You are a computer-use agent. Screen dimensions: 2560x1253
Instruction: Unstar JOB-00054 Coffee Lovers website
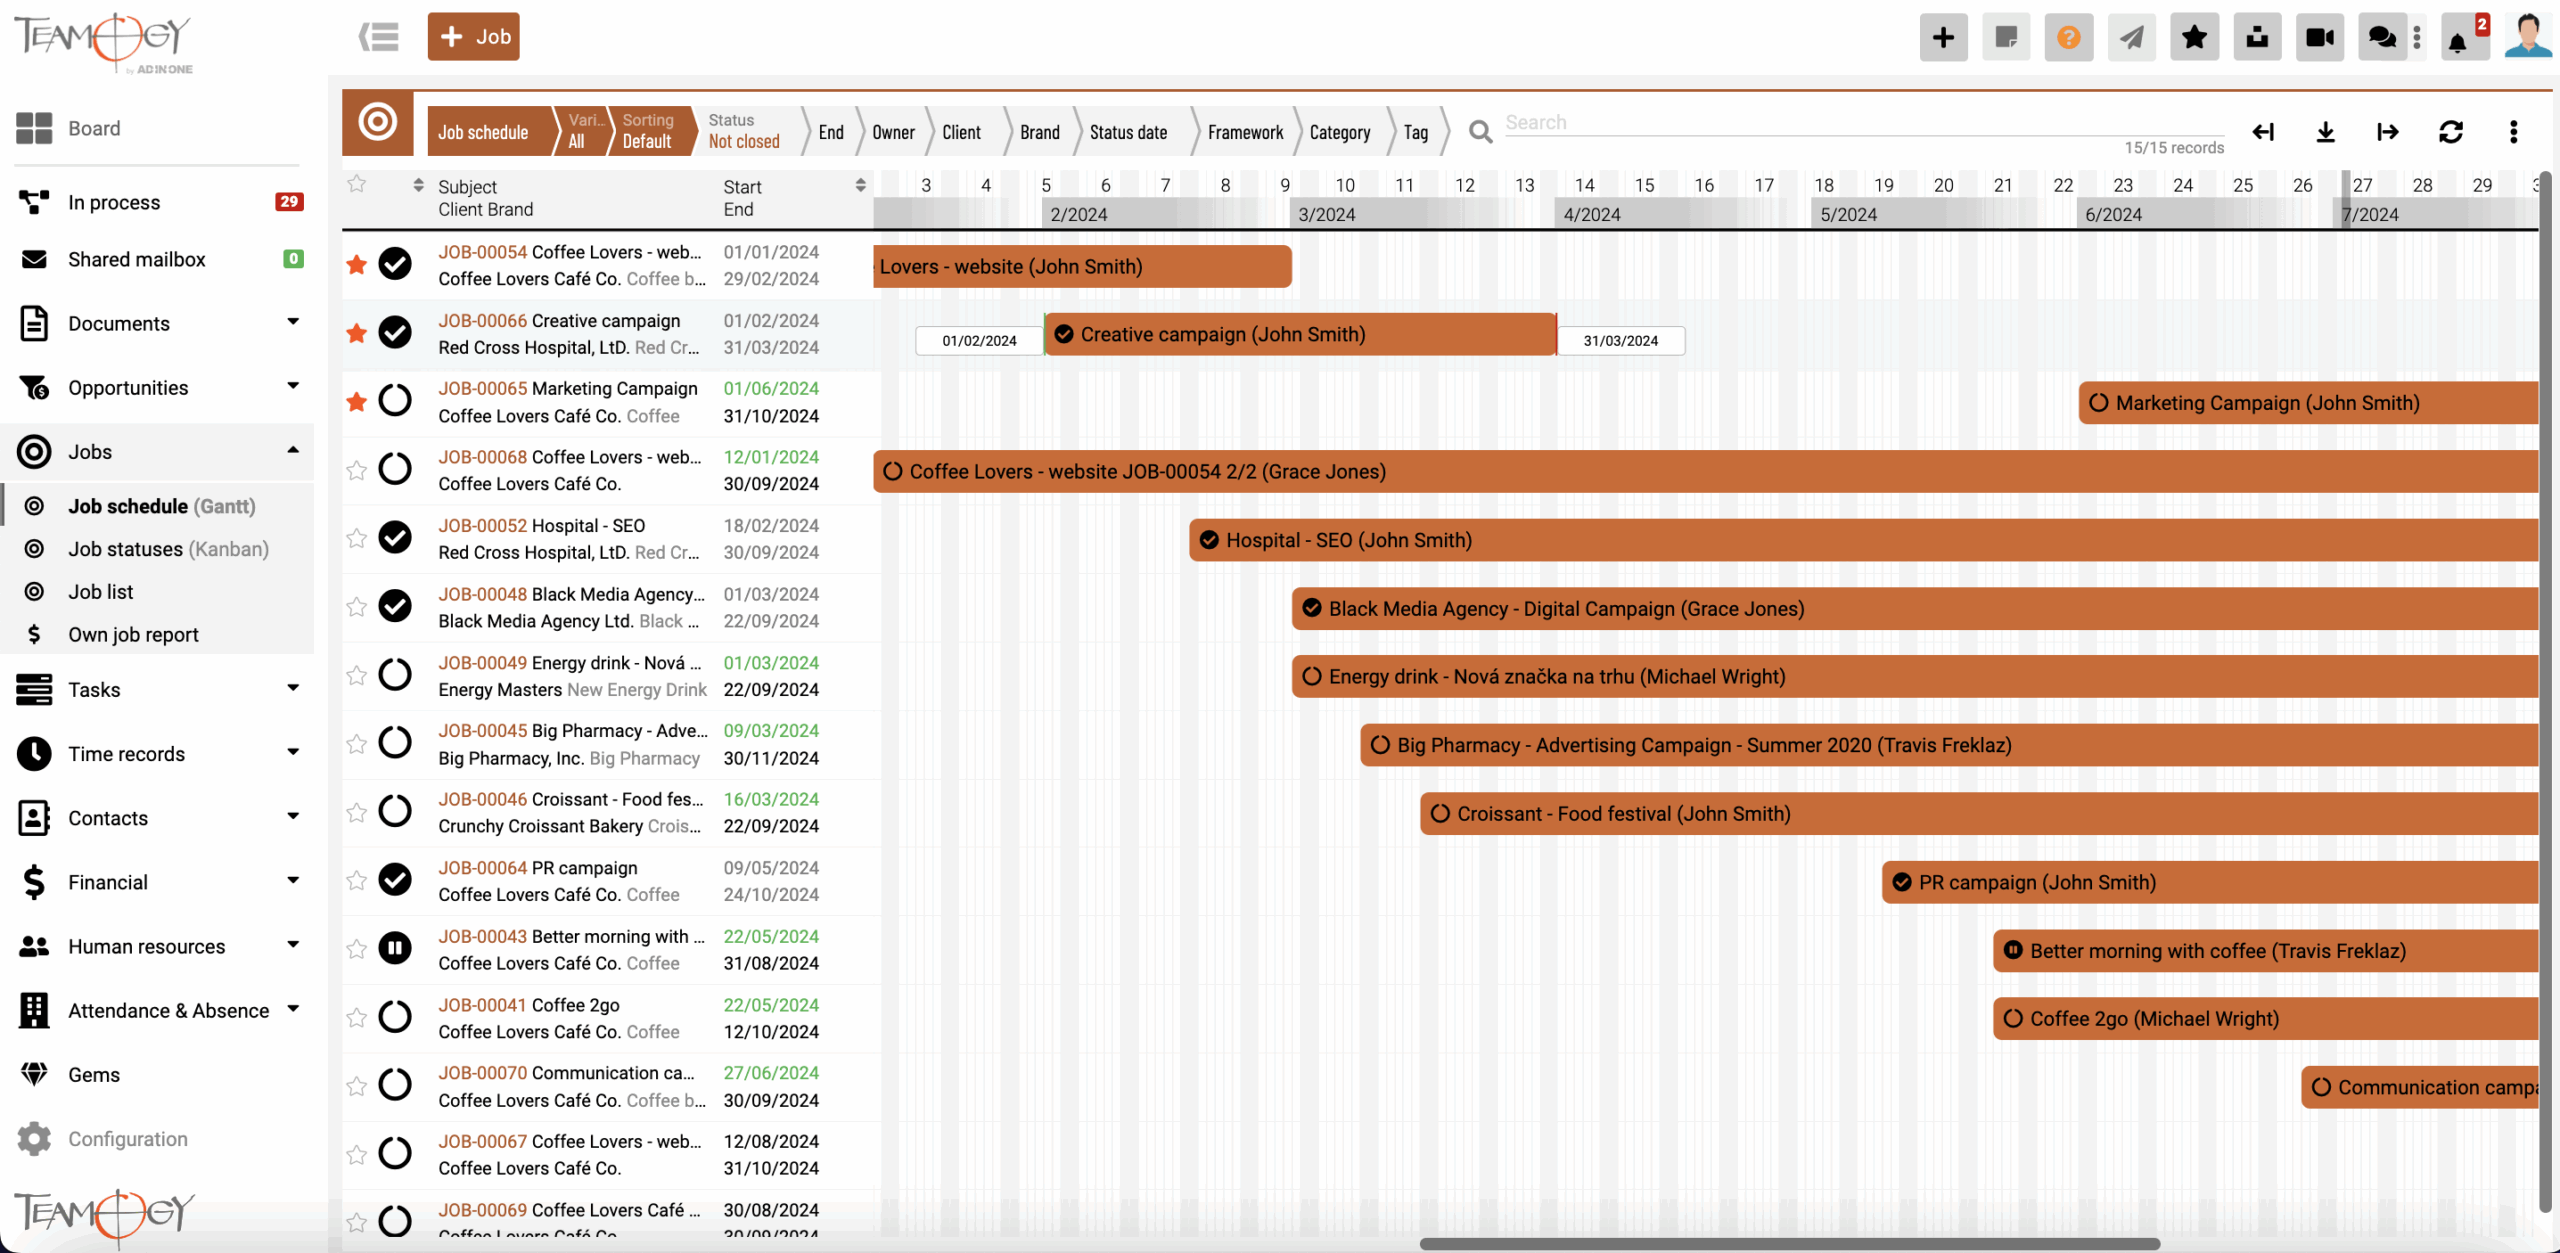point(356,265)
